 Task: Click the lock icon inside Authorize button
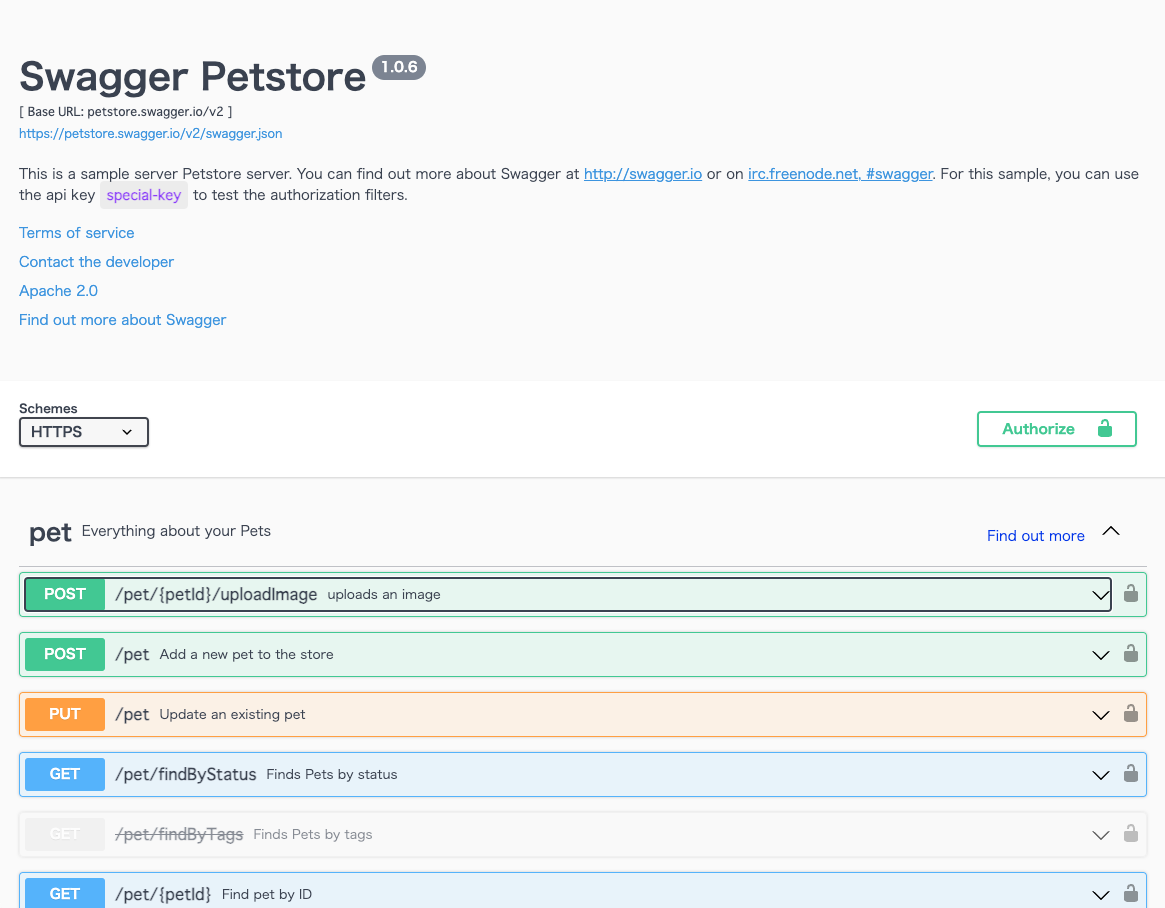[x=1105, y=429]
